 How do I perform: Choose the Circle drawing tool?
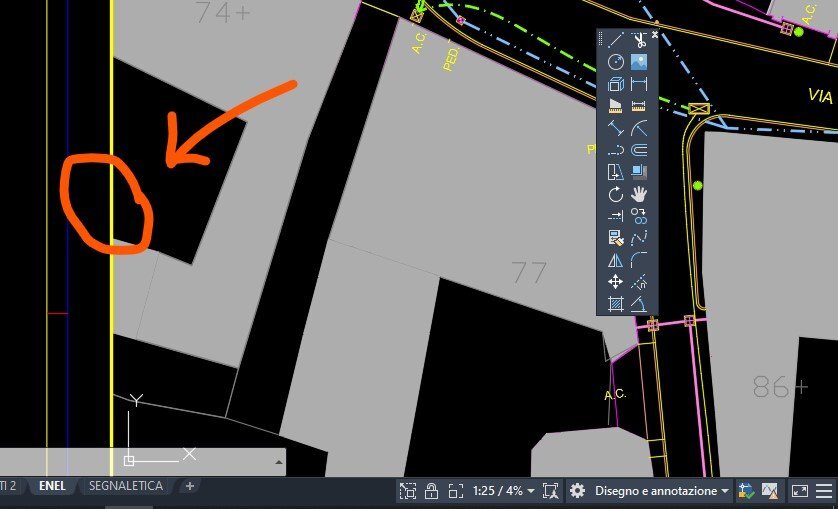point(616,61)
